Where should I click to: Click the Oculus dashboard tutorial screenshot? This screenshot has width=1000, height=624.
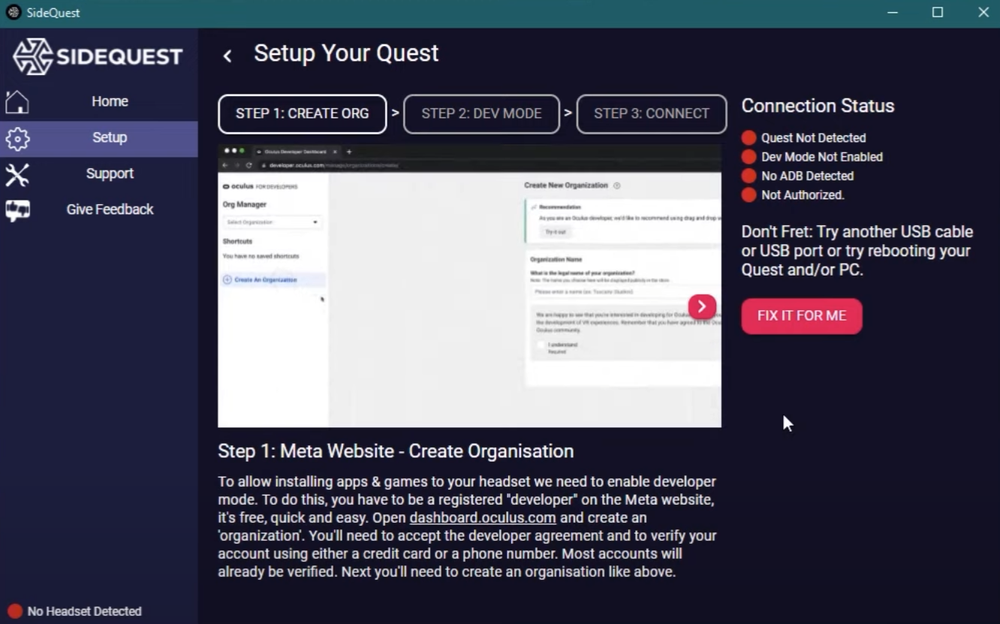pos(468,286)
